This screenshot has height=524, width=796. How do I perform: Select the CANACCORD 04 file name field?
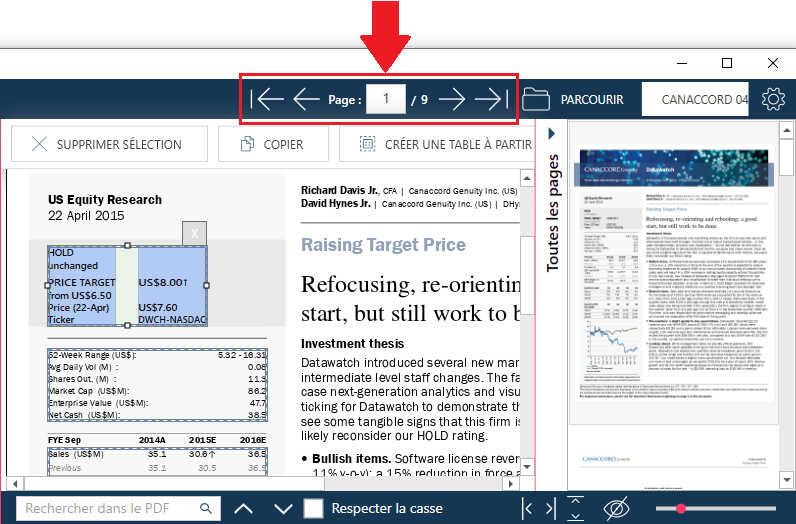pyautogui.click(x=695, y=99)
